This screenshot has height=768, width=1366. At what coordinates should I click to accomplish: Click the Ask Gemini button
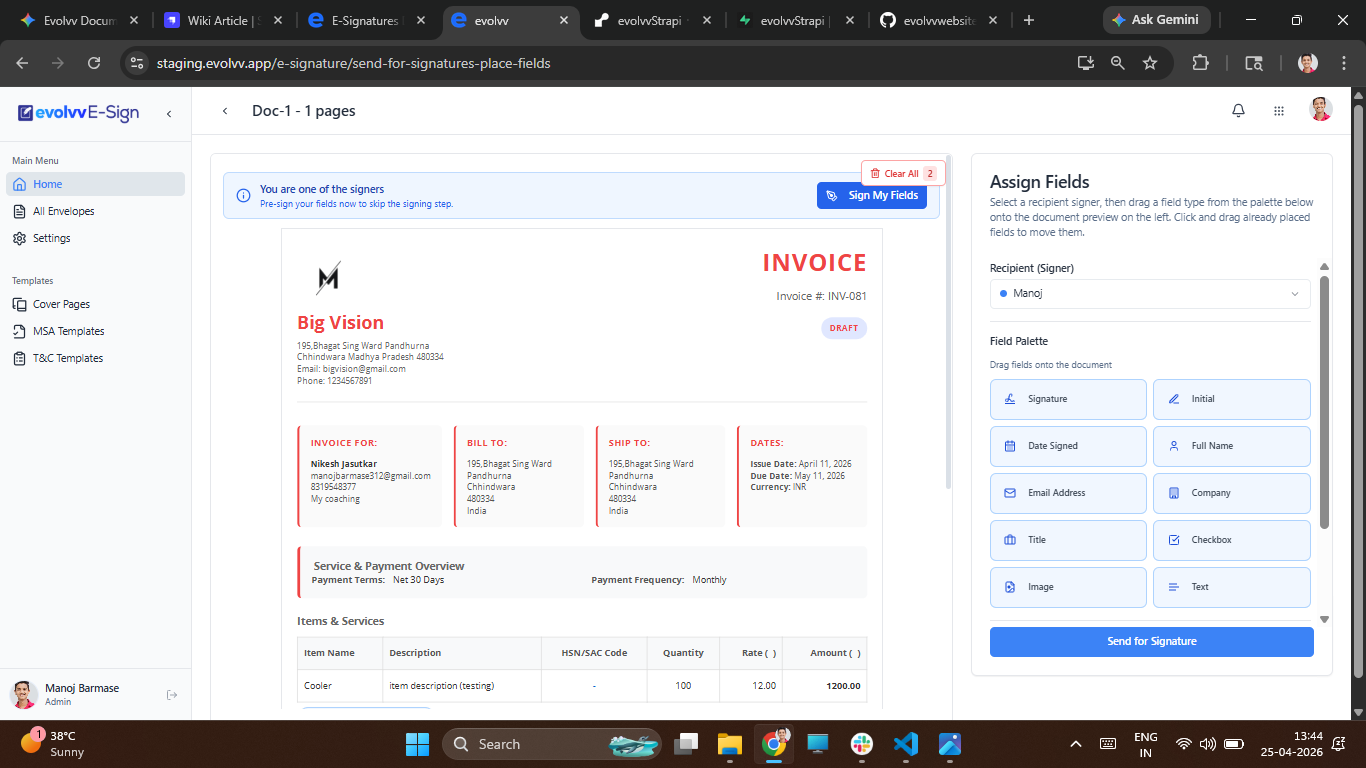1157,20
